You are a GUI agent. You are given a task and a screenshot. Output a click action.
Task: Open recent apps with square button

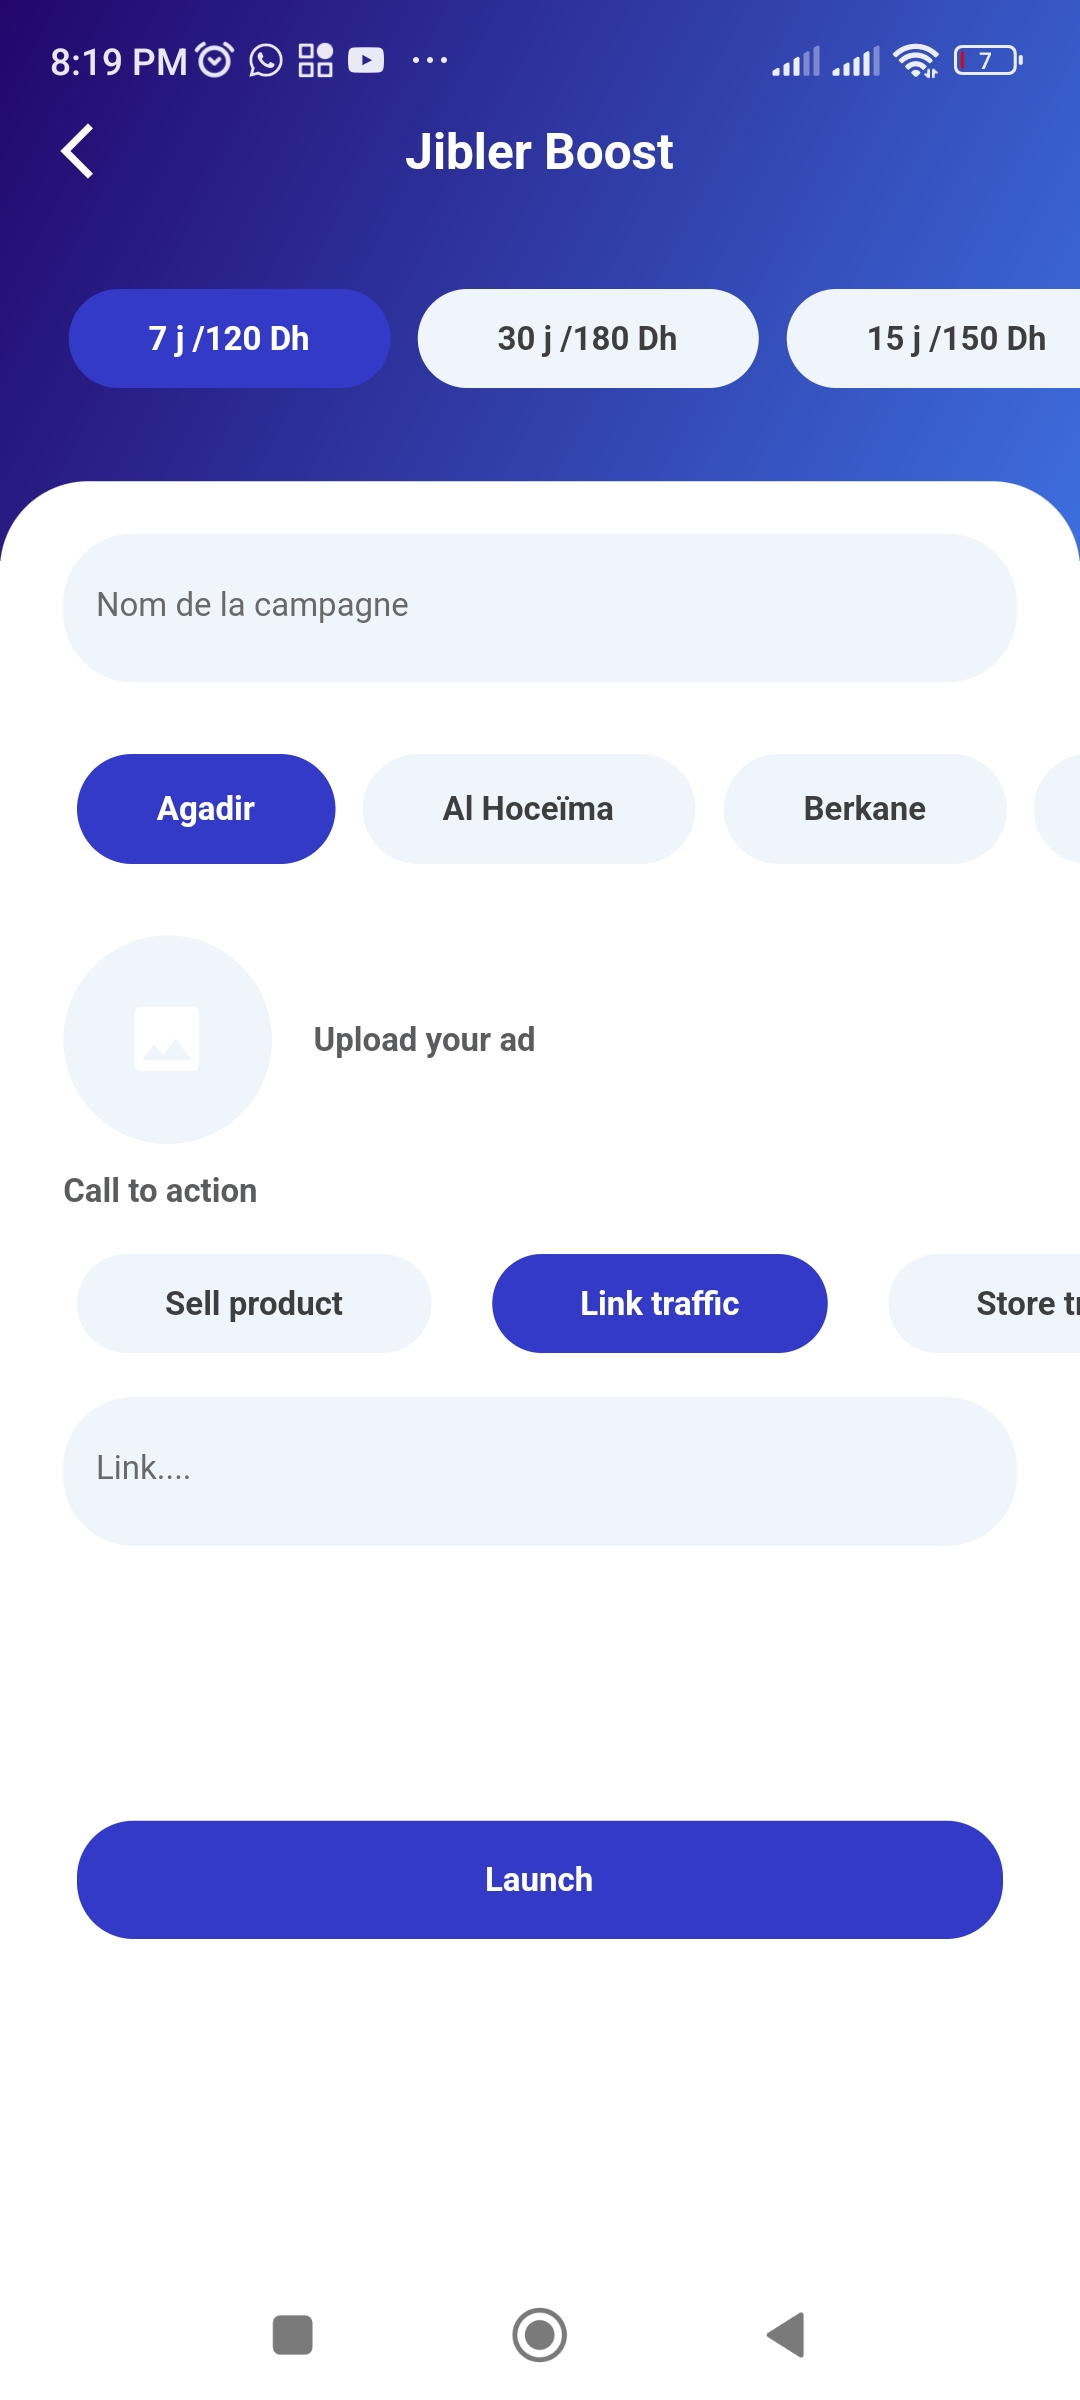[293, 2335]
